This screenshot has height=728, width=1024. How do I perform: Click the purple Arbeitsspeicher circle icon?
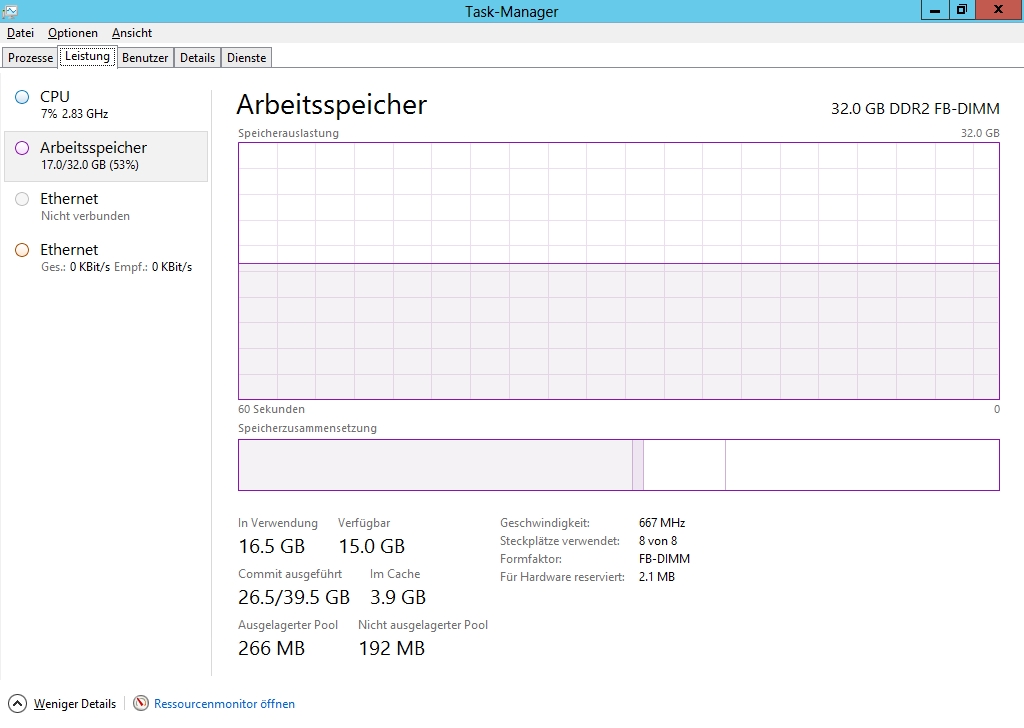point(22,148)
